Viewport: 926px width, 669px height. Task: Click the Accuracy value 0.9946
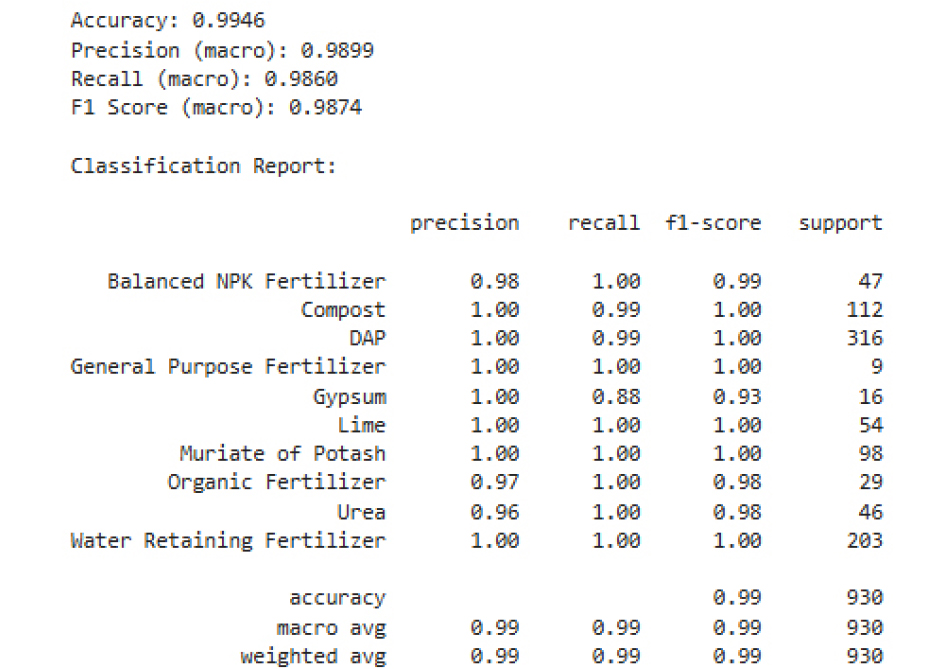[x=229, y=21]
